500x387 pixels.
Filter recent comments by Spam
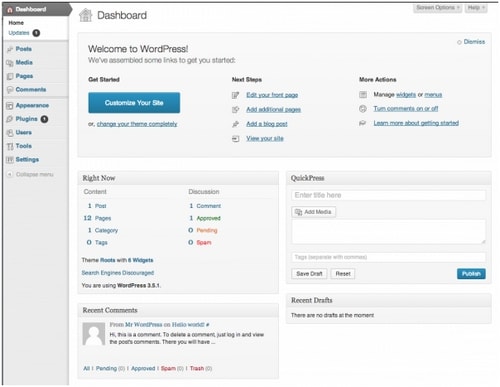pos(168,368)
